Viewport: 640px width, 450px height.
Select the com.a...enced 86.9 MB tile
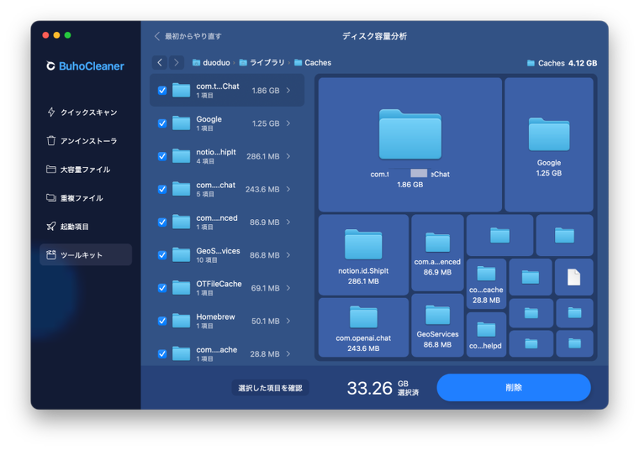pyautogui.click(x=438, y=253)
